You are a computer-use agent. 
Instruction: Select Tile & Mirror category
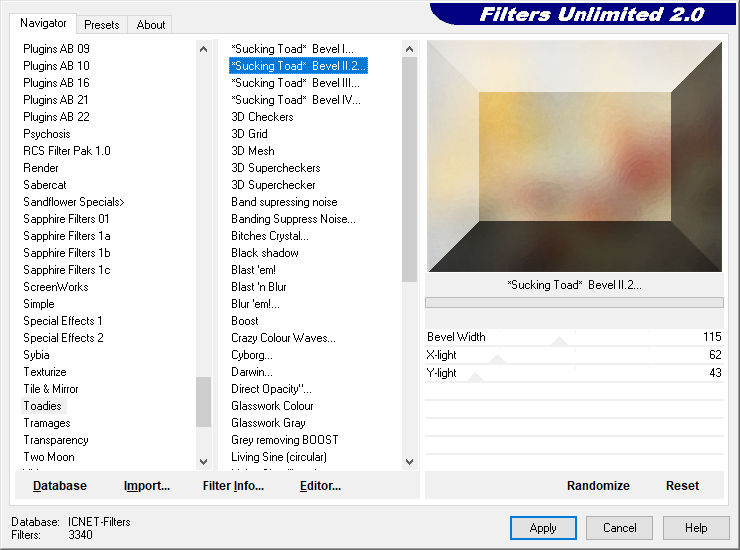[51, 389]
